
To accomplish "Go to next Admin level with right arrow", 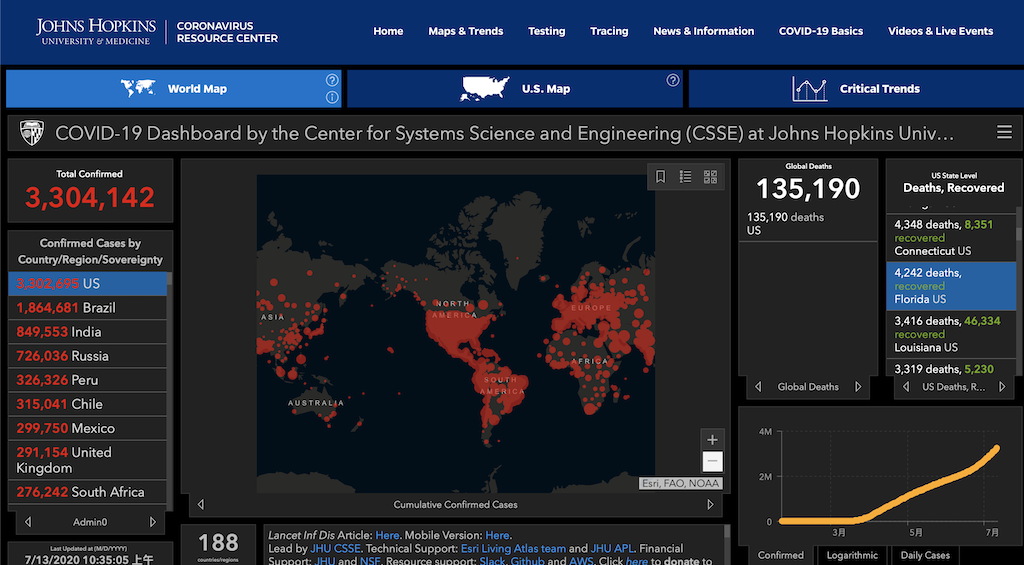I will 153,522.
